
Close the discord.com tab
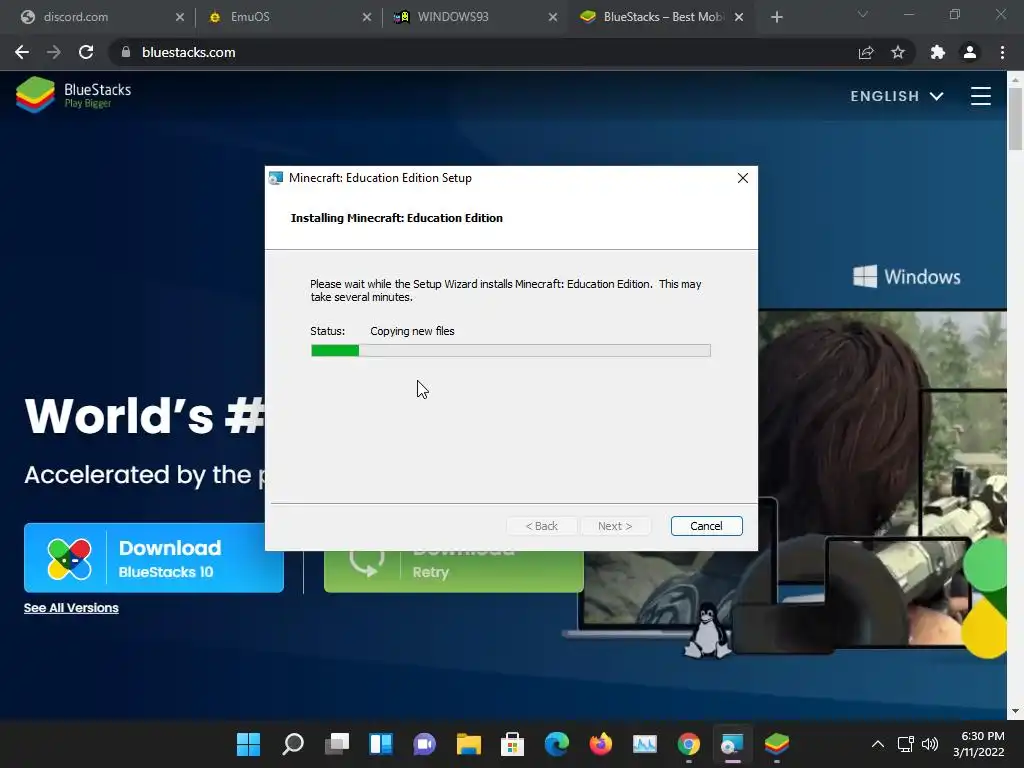click(180, 17)
